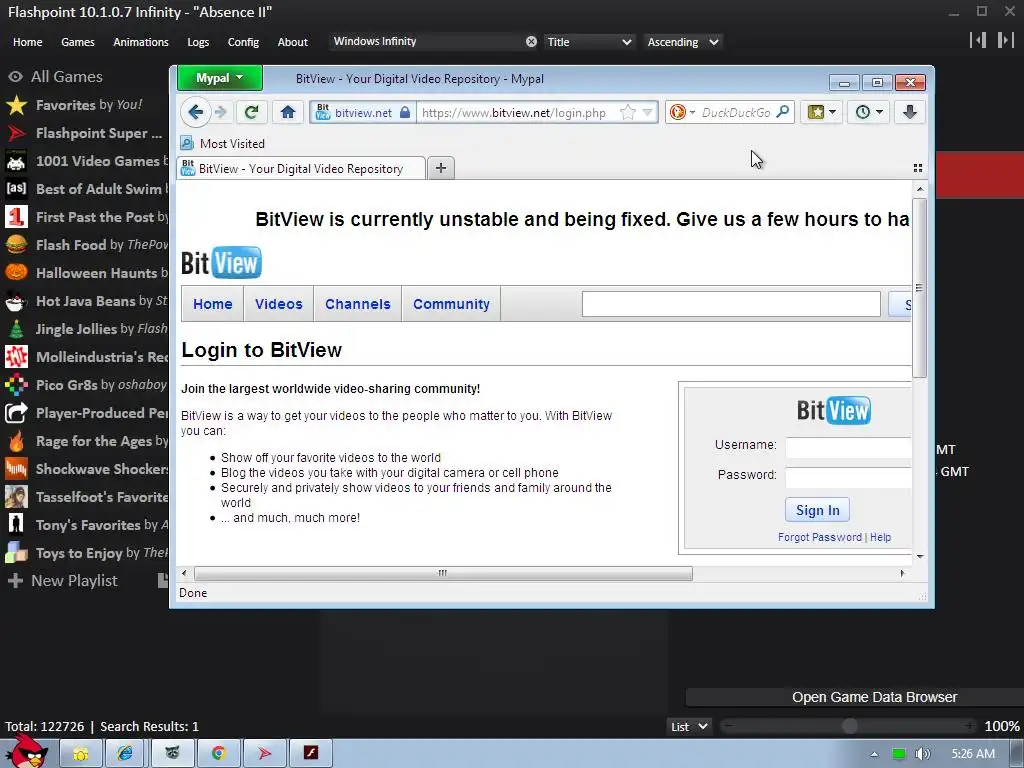The height and width of the screenshot is (768, 1024).
Task: Switch to Flashpoint on the taskbar
Action: [264, 753]
